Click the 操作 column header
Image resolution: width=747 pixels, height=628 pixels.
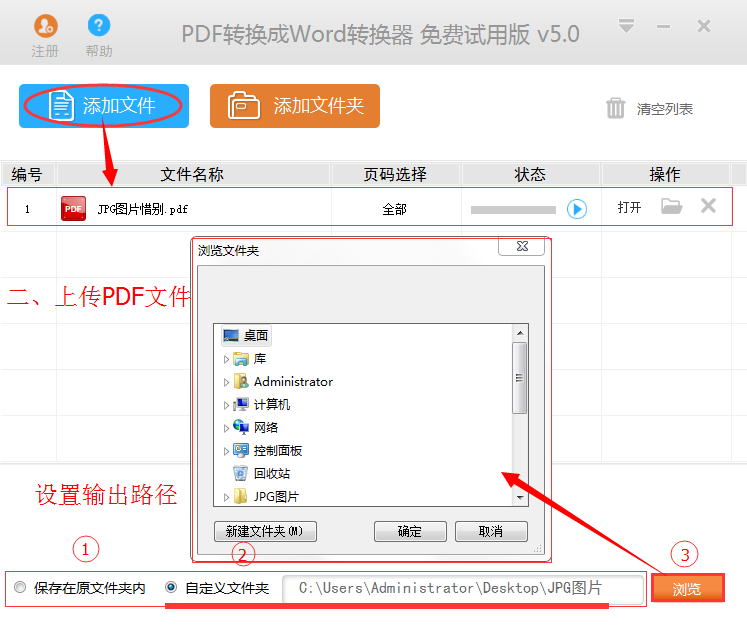coord(665,174)
